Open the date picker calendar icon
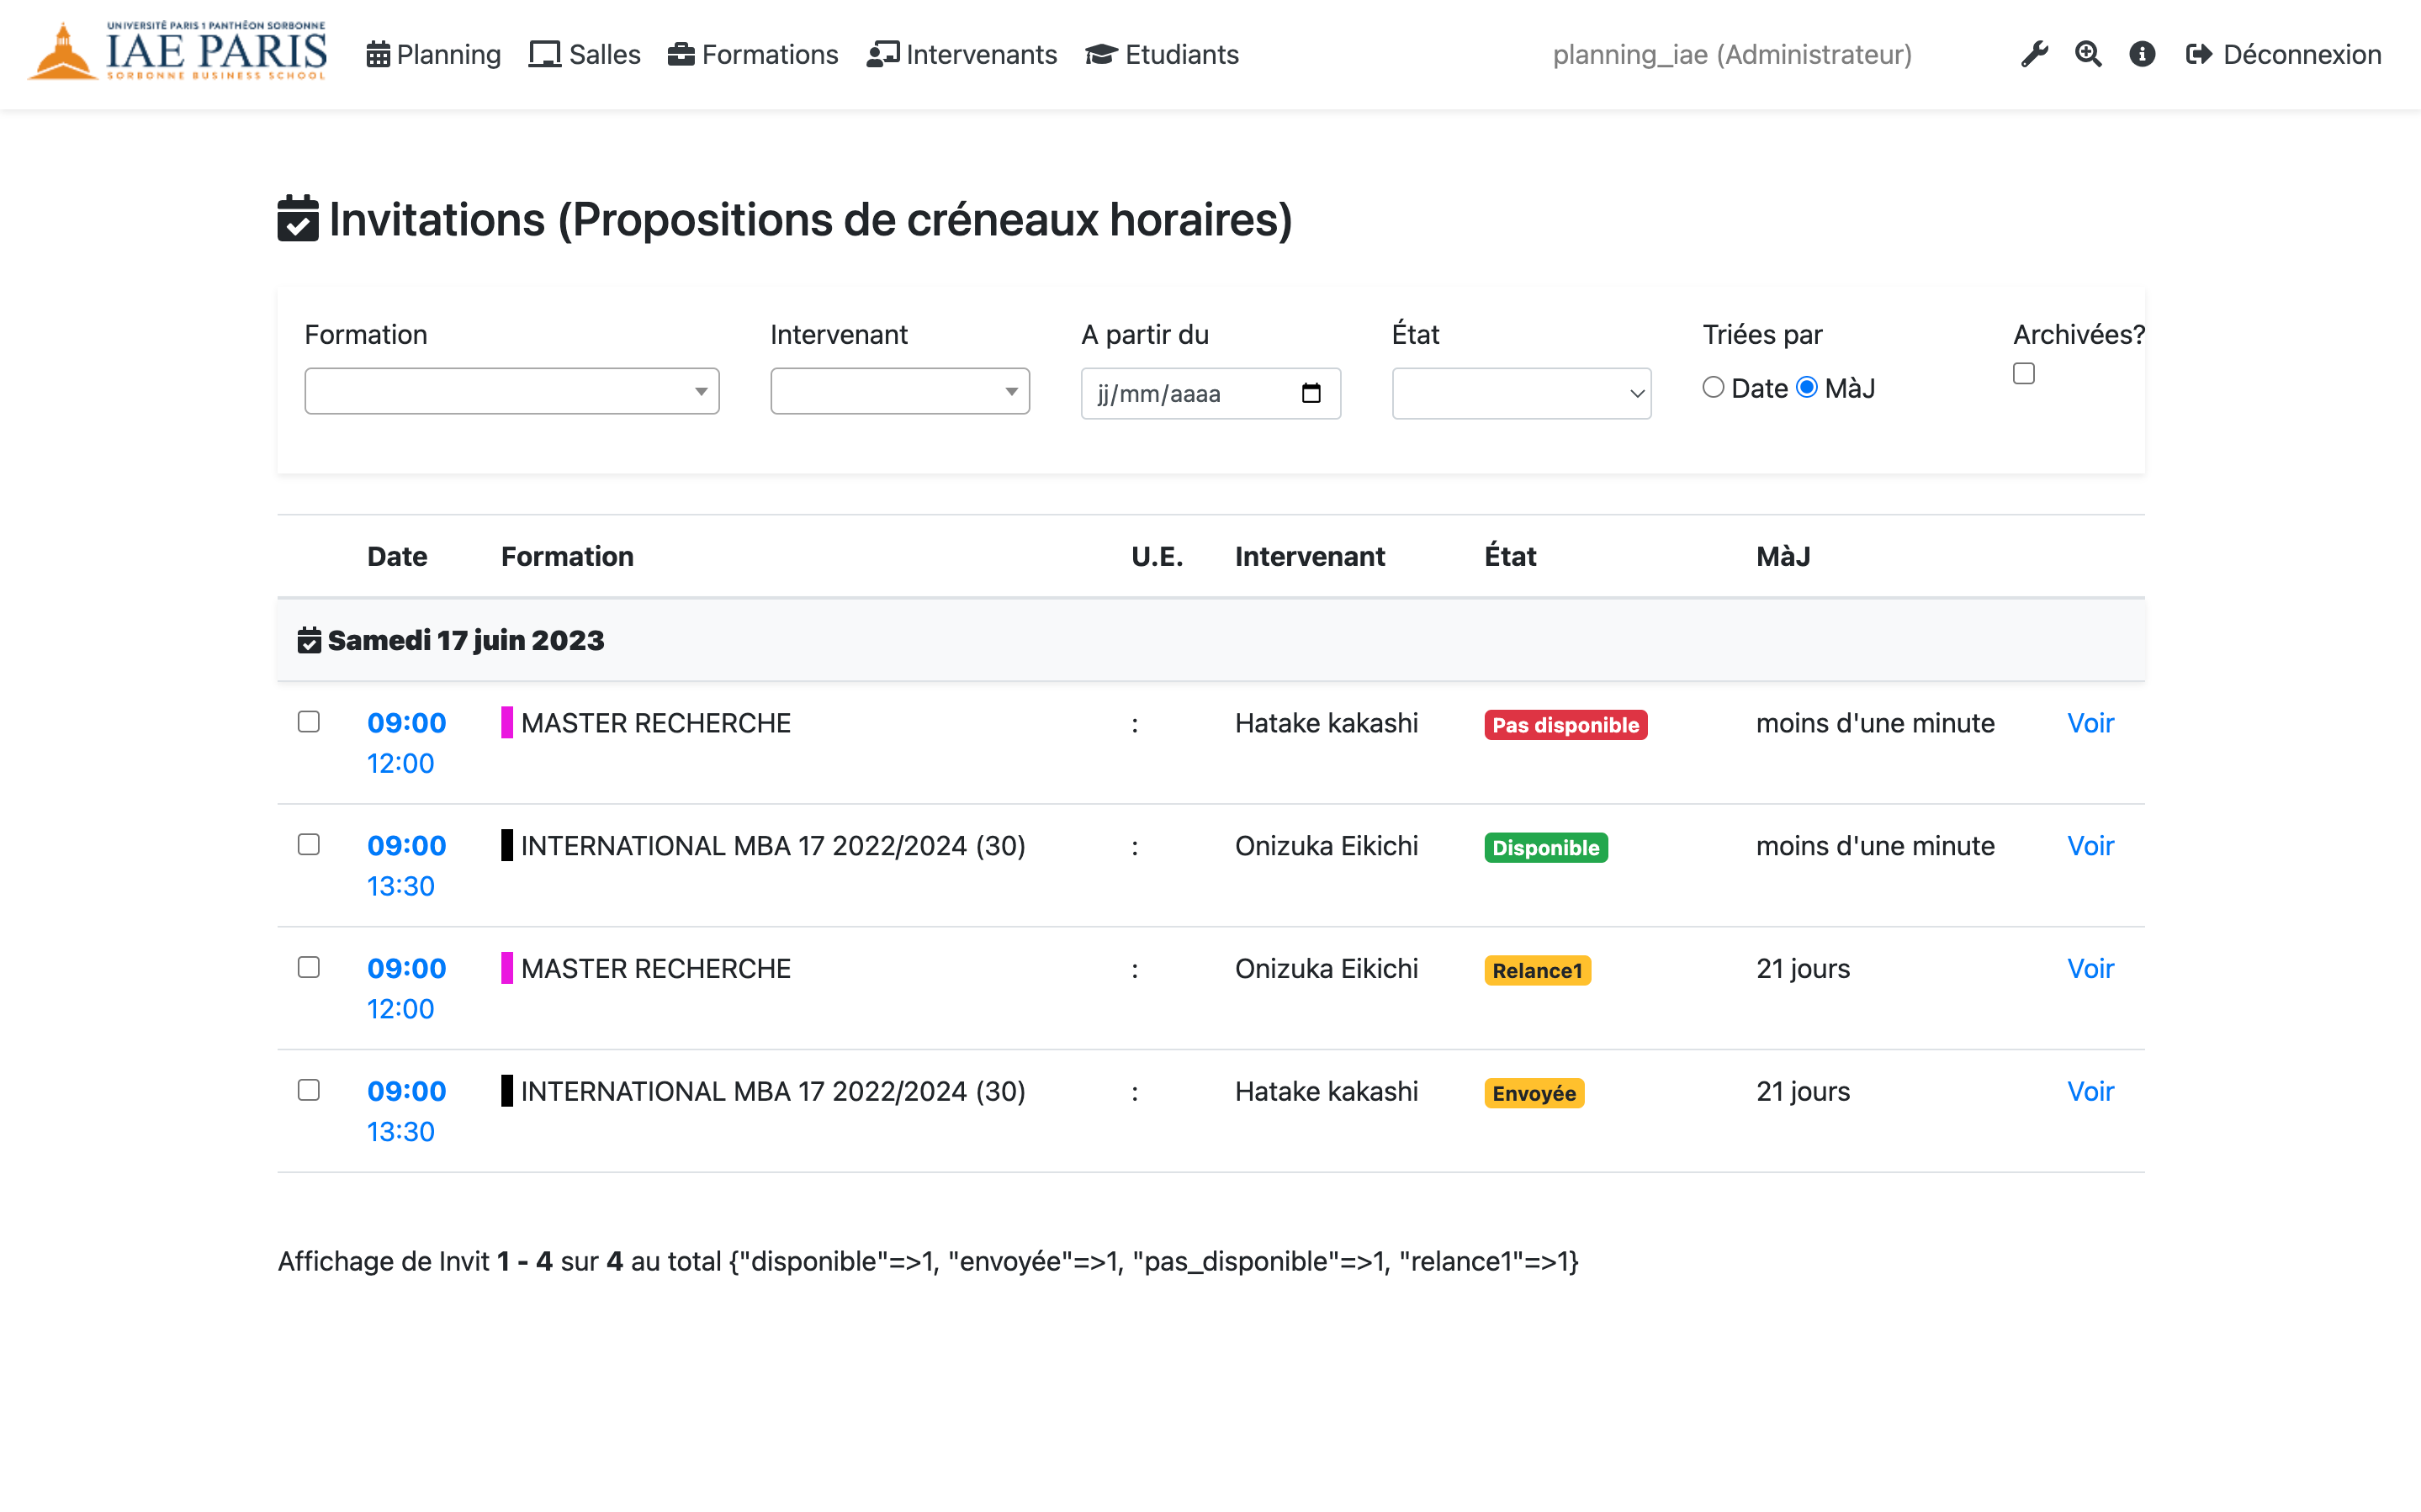 (1311, 393)
